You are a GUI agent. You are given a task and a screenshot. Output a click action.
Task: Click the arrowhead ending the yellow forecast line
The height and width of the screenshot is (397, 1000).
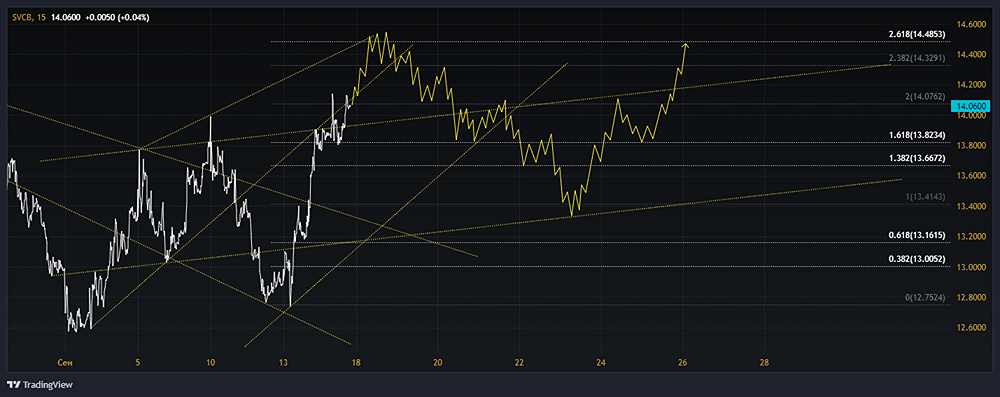coord(686,46)
